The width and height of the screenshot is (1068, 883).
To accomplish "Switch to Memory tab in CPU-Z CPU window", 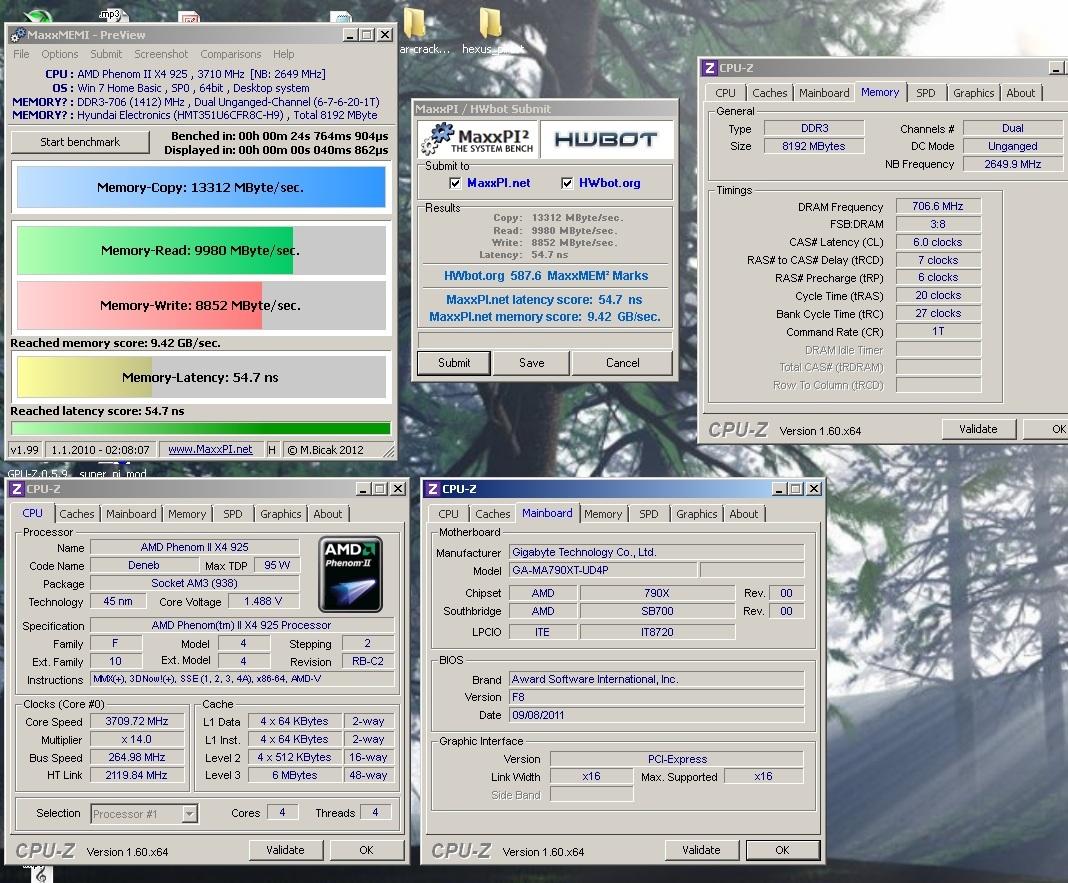I will tap(187, 514).
